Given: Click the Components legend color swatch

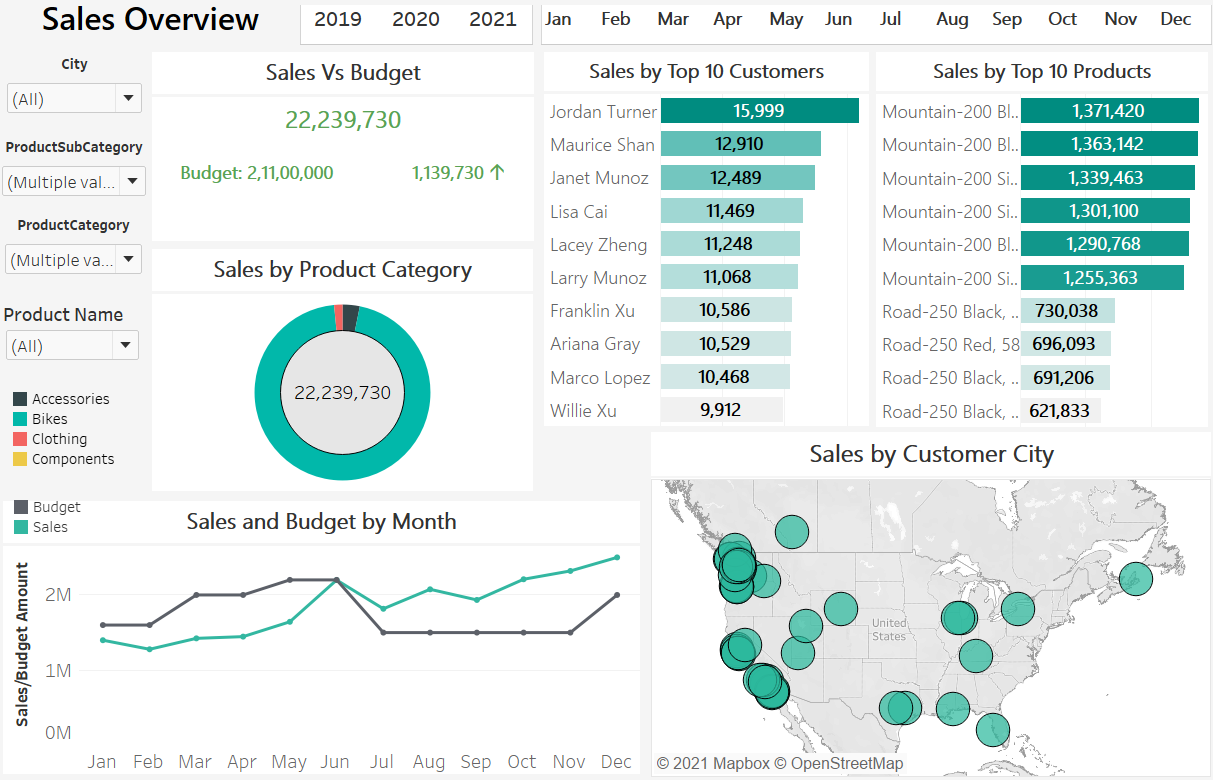Looking at the screenshot, I should click(20, 459).
